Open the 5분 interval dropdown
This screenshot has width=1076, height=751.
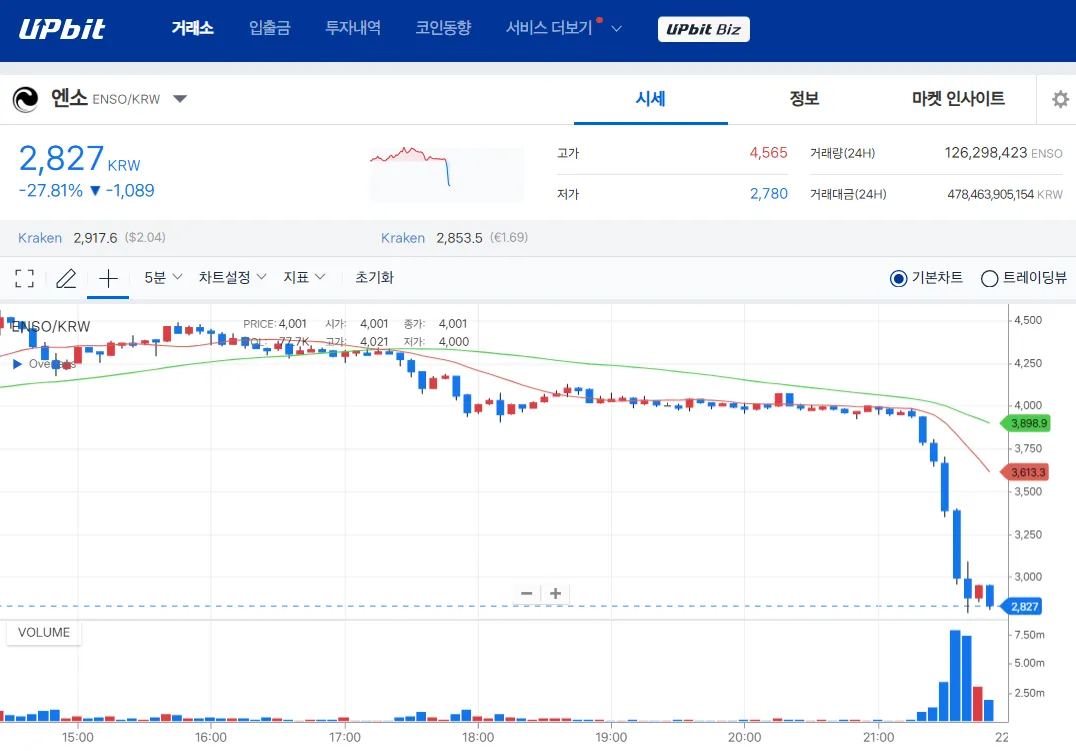163,277
